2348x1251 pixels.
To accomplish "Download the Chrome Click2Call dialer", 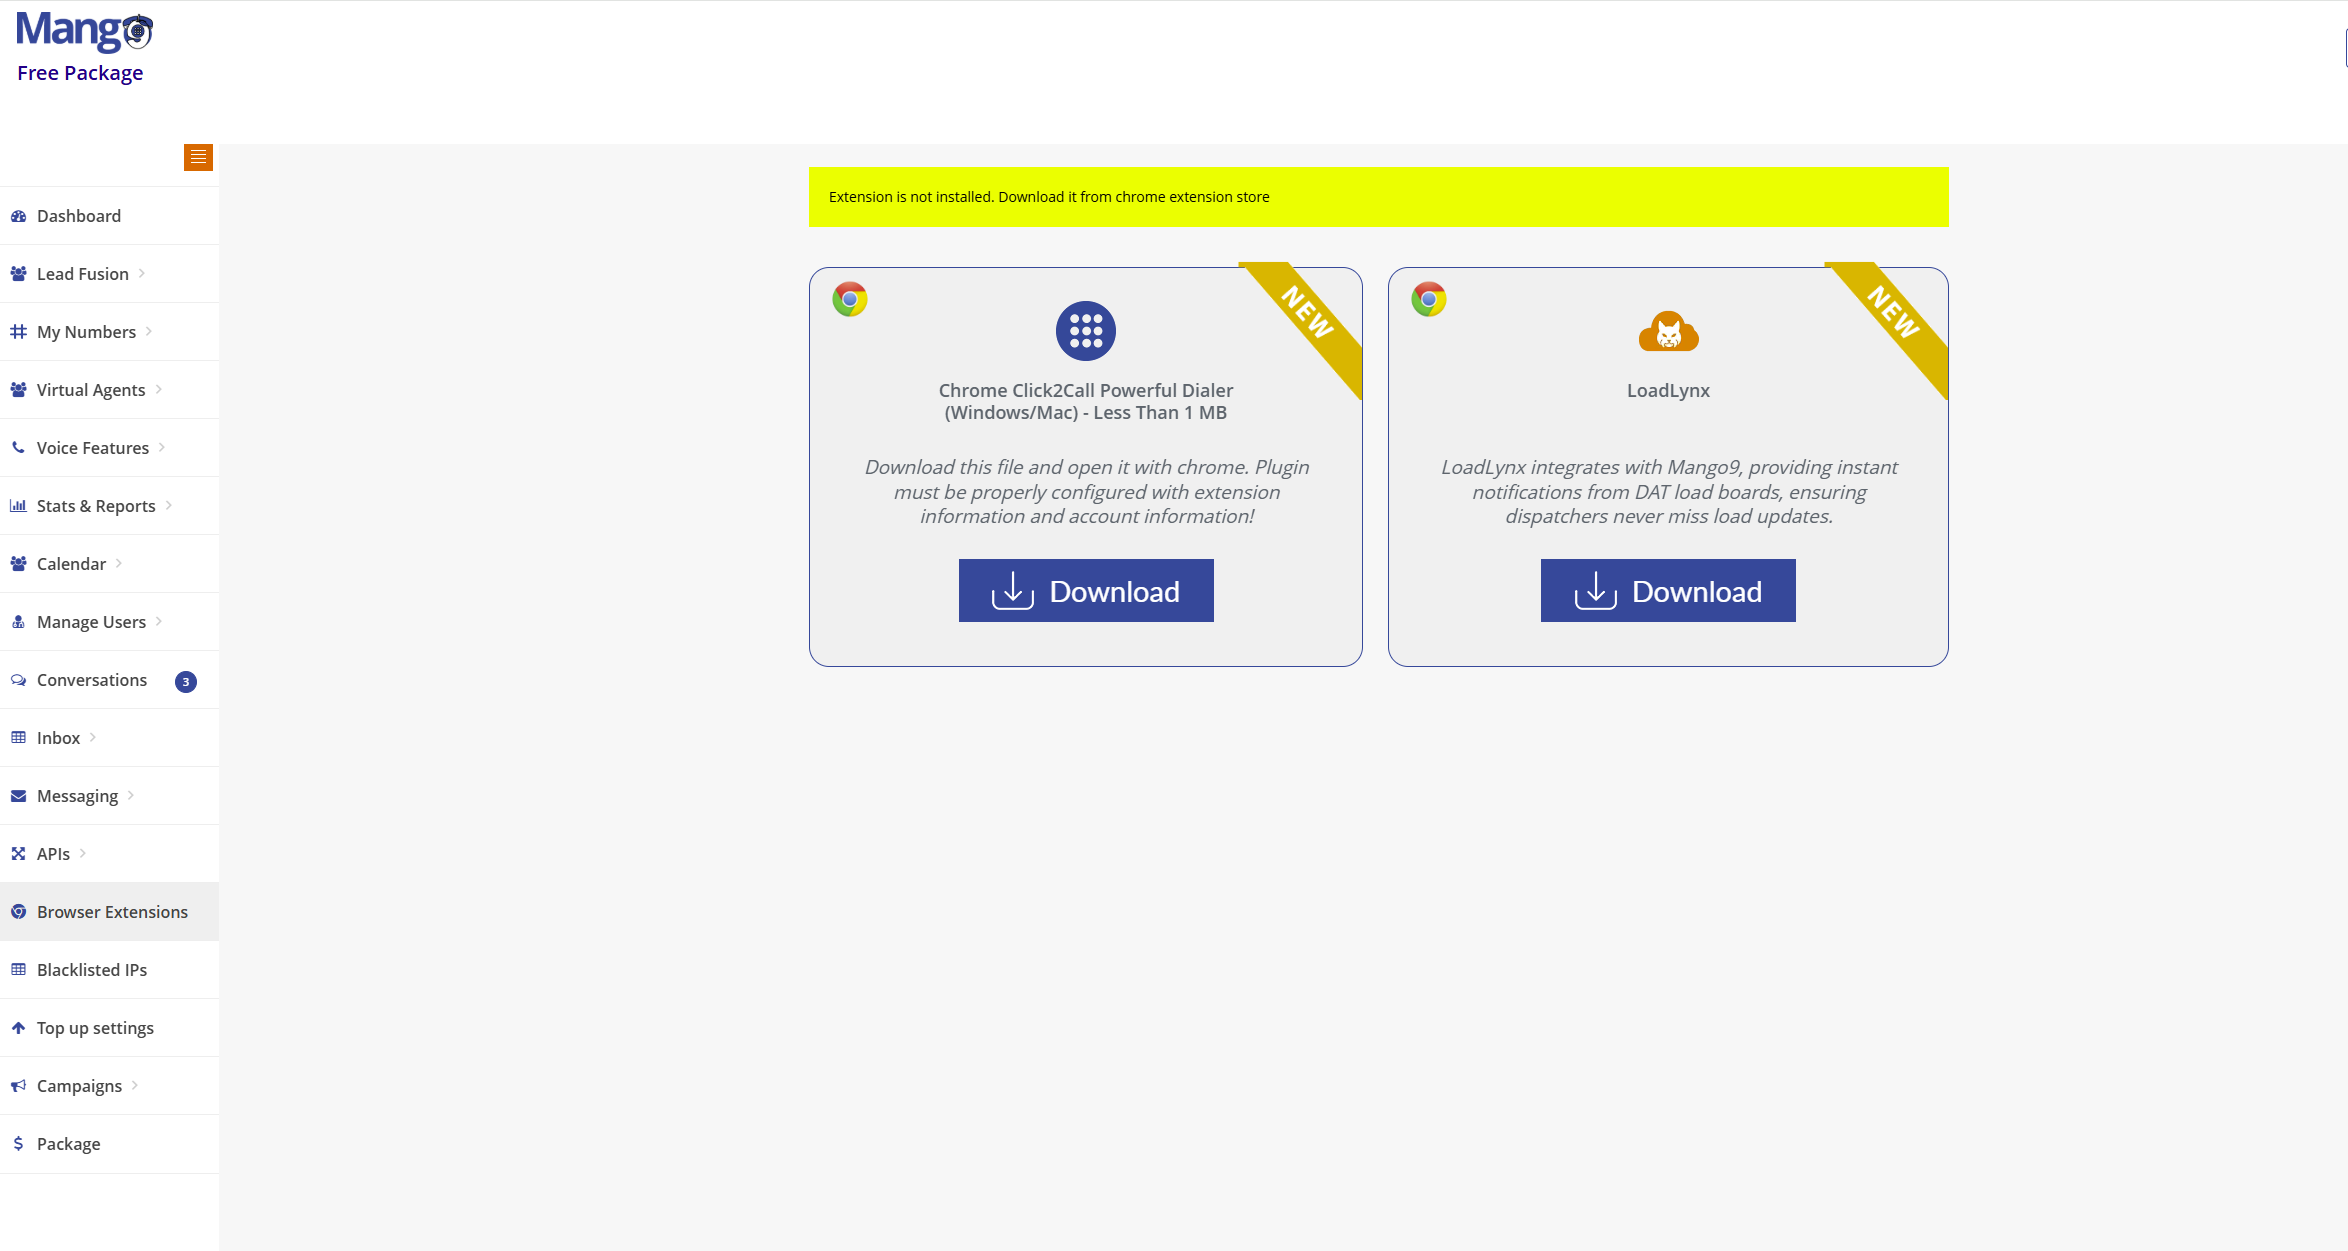I will [1086, 590].
